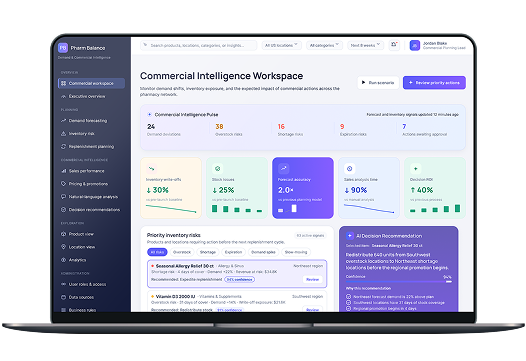Viewport: 526px width, 361px height.
Task: Click the 9 Expiration risks stat
Action: pyautogui.click(x=353, y=130)
